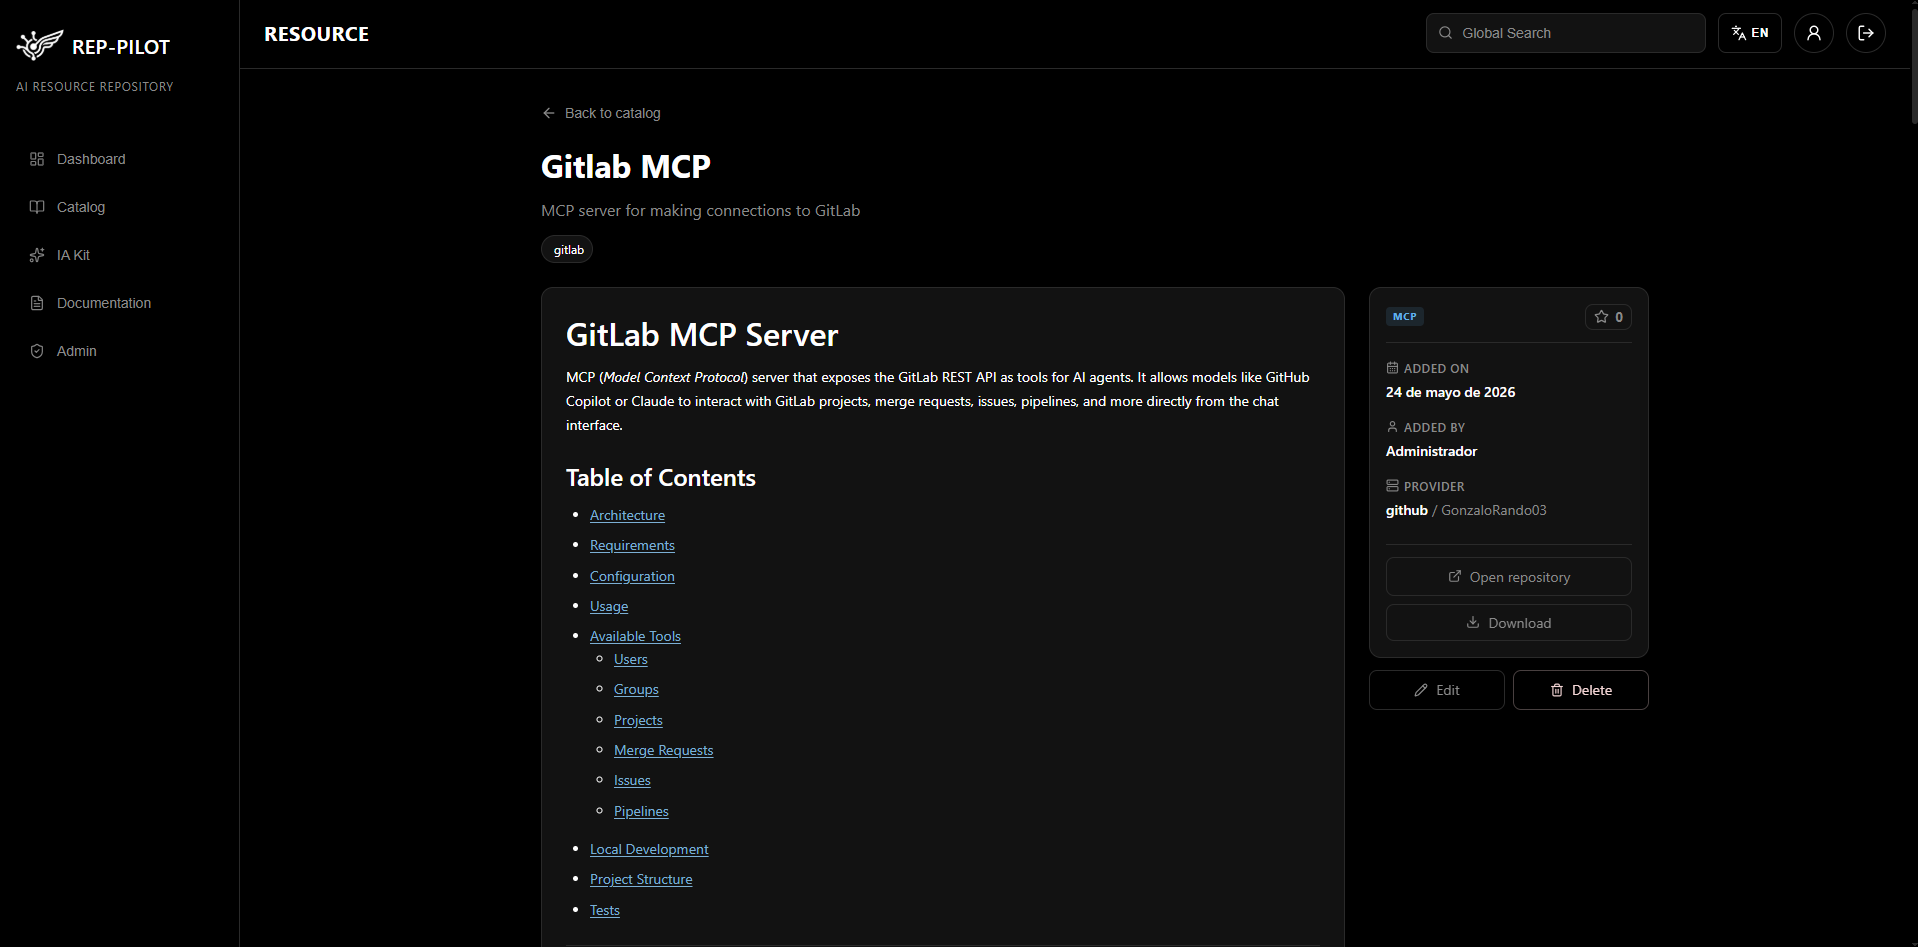The height and width of the screenshot is (947, 1918).
Task: Click 'MCP server for making connections to GitLab'
Action: tap(700, 211)
